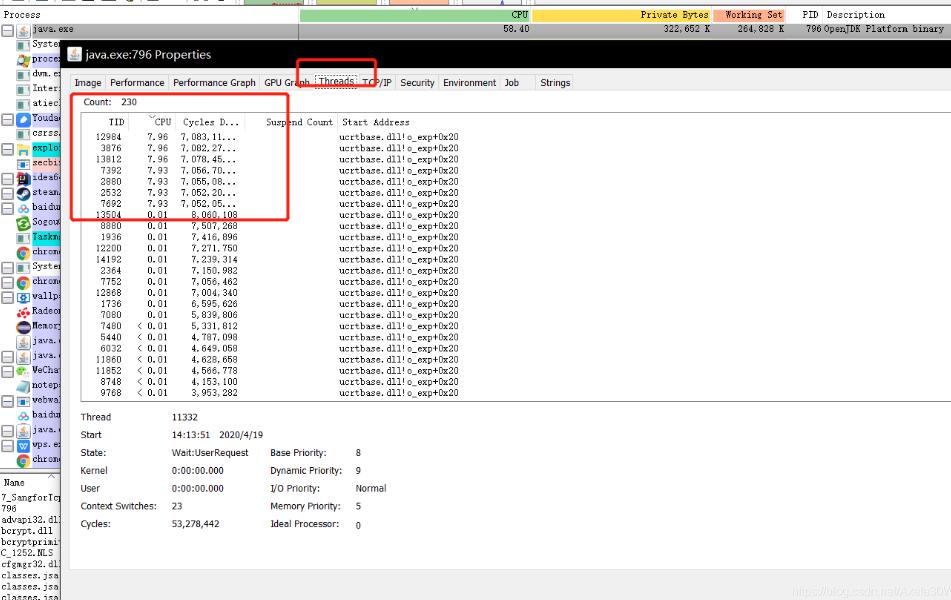Open the Strings tab
The width and height of the screenshot is (951, 600).
(x=555, y=83)
